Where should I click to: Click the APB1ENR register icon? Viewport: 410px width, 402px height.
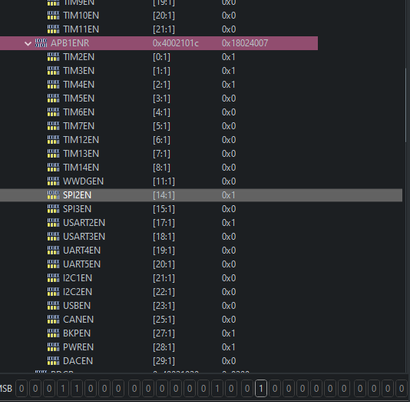tap(41, 43)
